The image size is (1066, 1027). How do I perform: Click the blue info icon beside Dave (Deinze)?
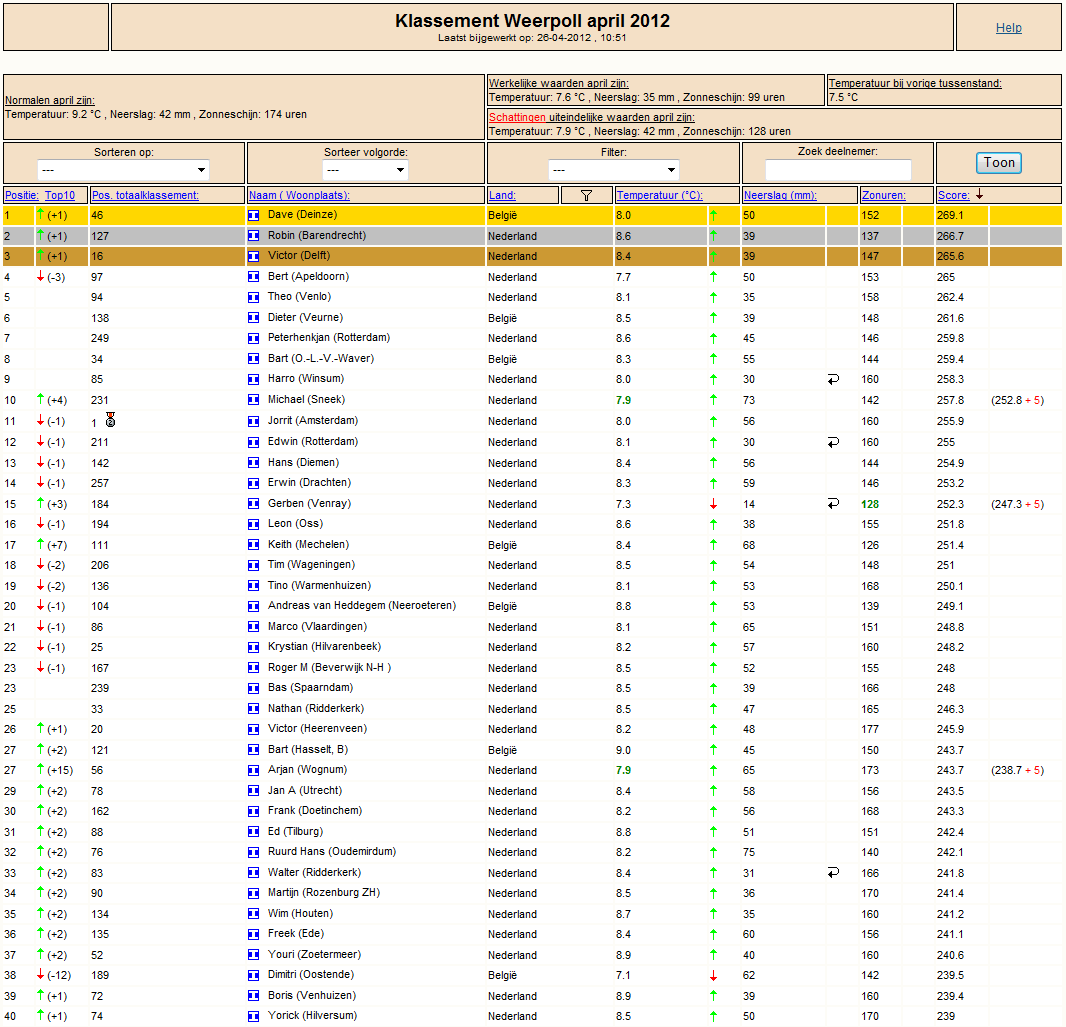click(x=254, y=215)
